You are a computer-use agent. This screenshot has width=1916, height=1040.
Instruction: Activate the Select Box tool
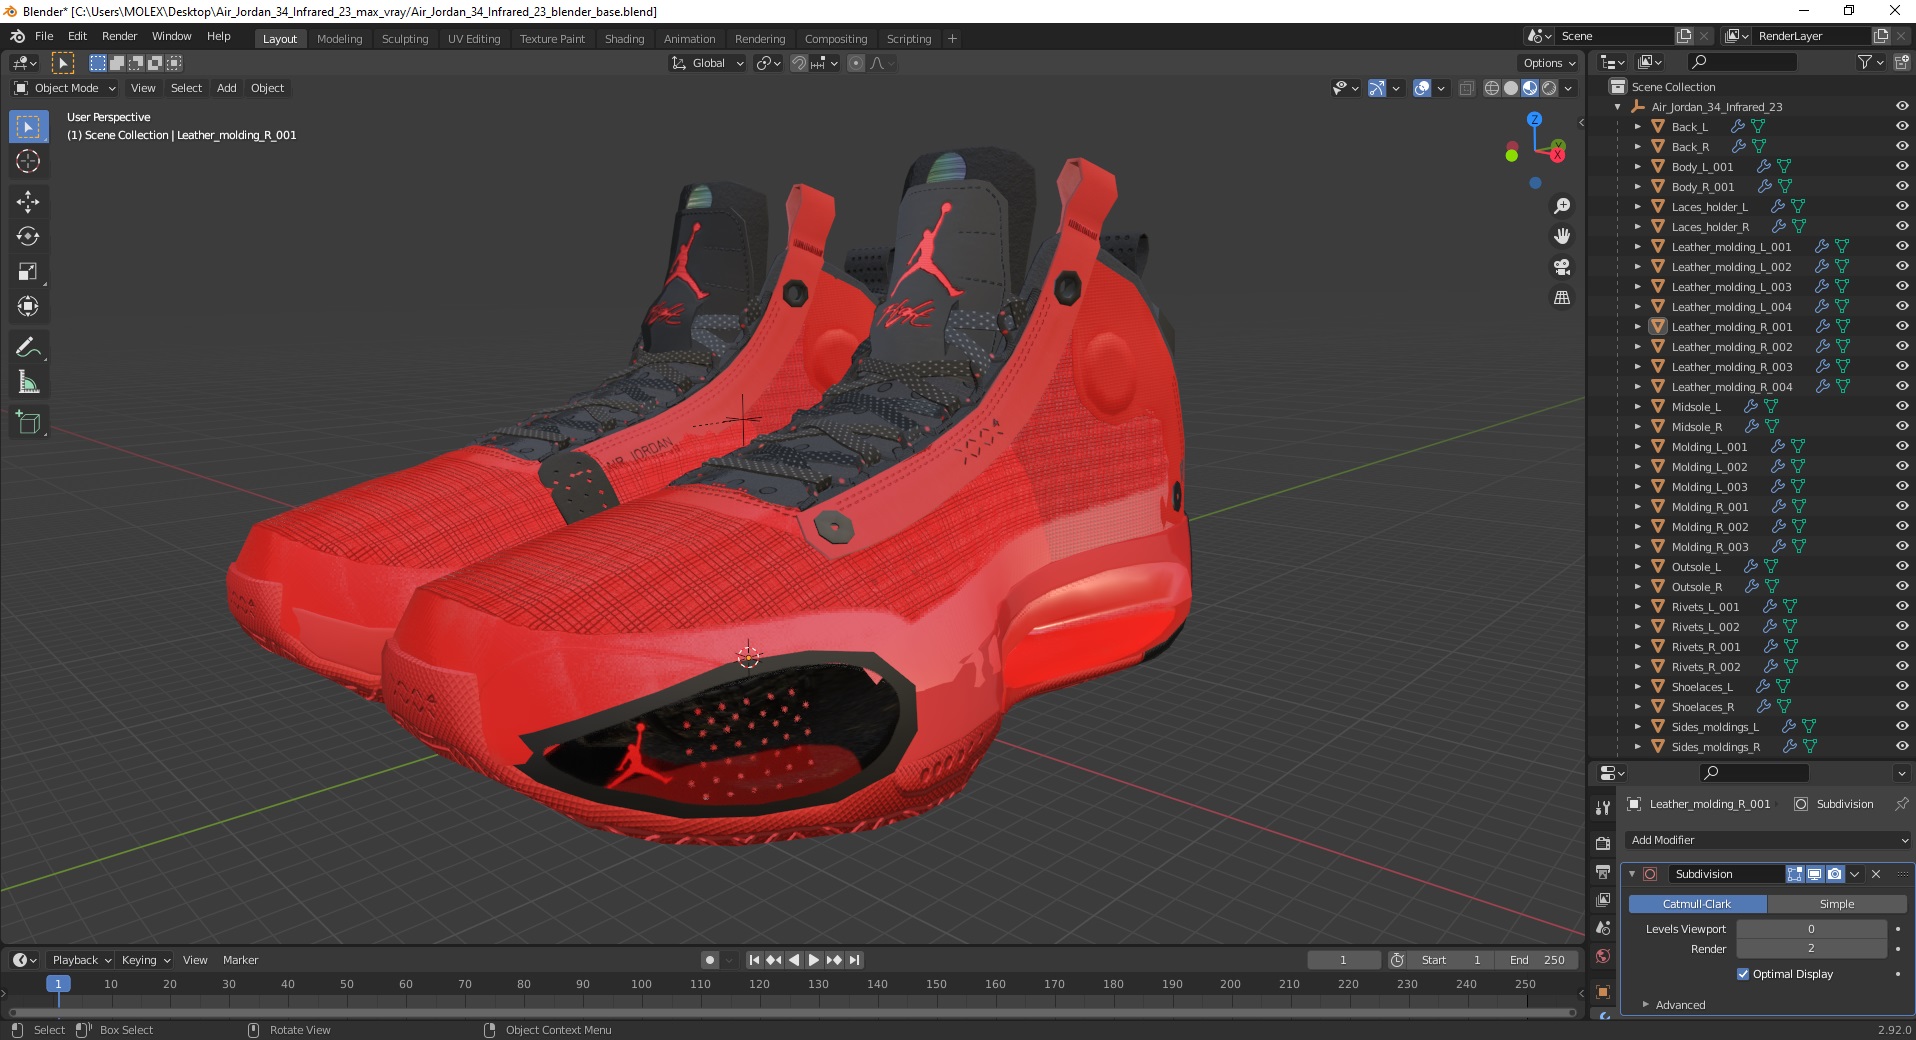click(28, 127)
